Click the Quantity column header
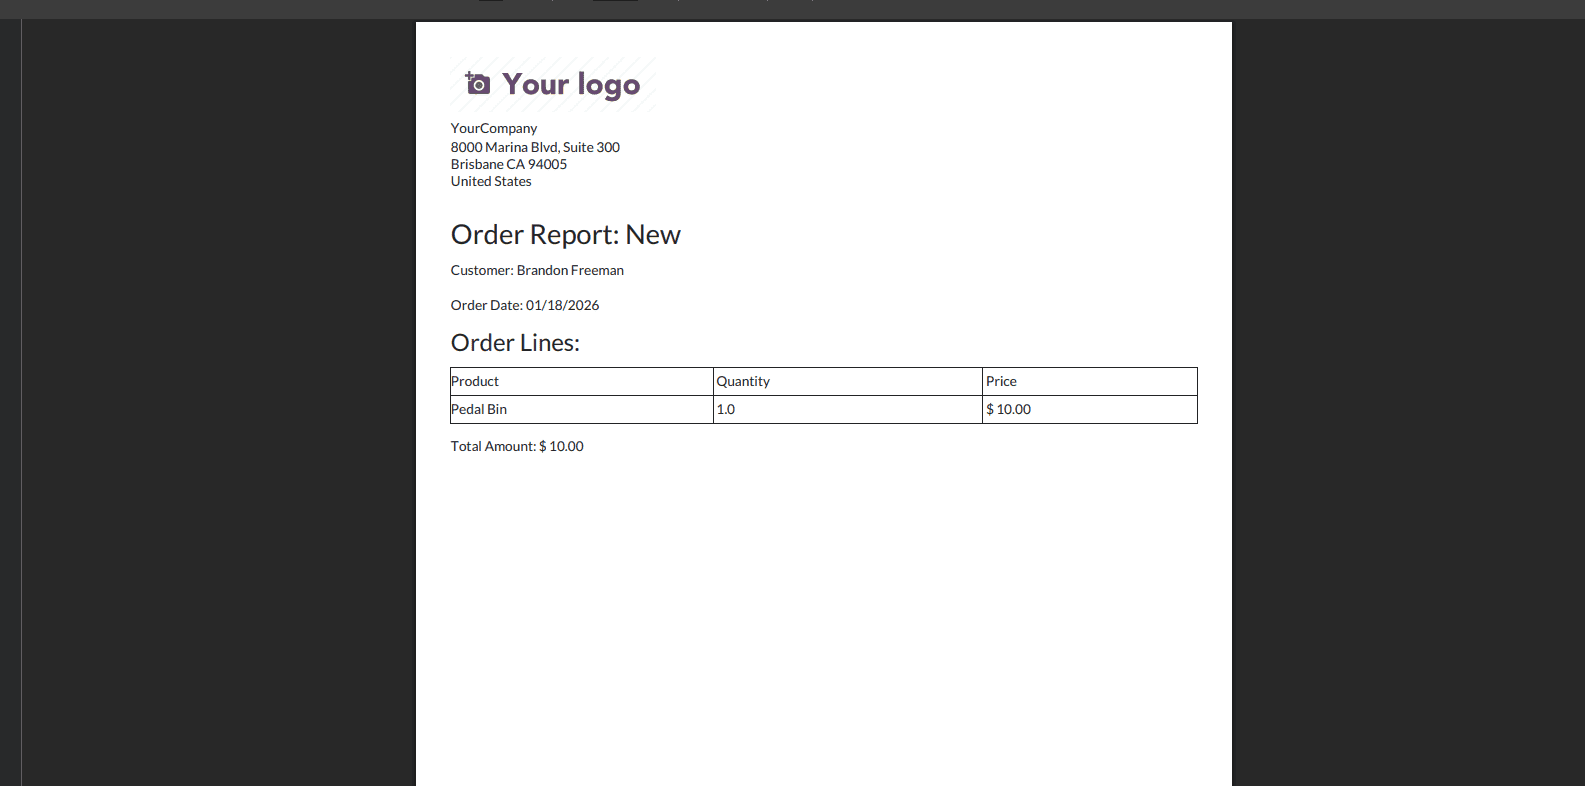Image resolution: width=1585 pixels, height=786 pixels. (848, 381)
